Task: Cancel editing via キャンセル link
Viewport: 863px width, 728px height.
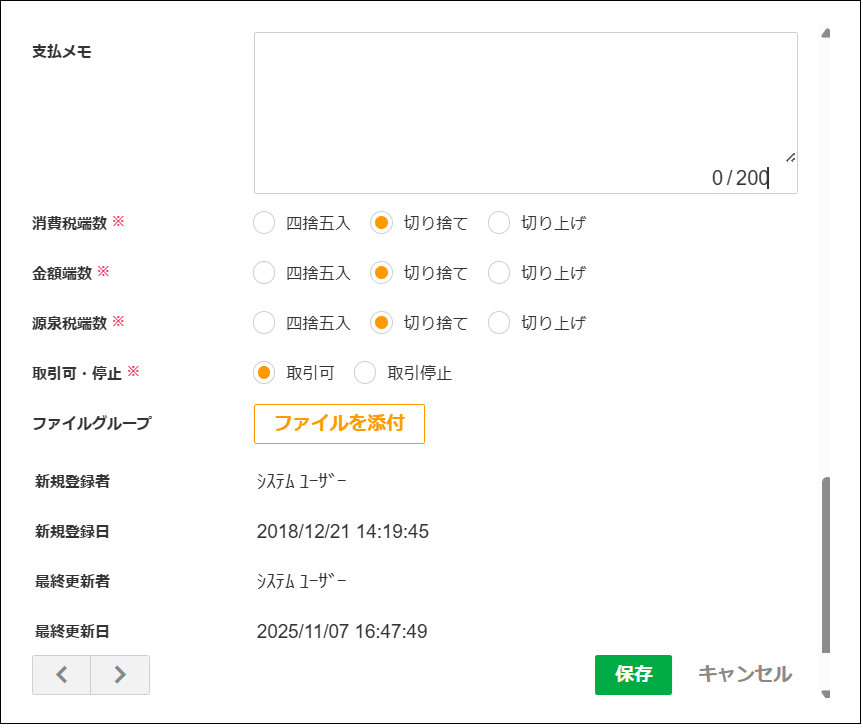Action: pyautogui.click(x=743, y=675)
